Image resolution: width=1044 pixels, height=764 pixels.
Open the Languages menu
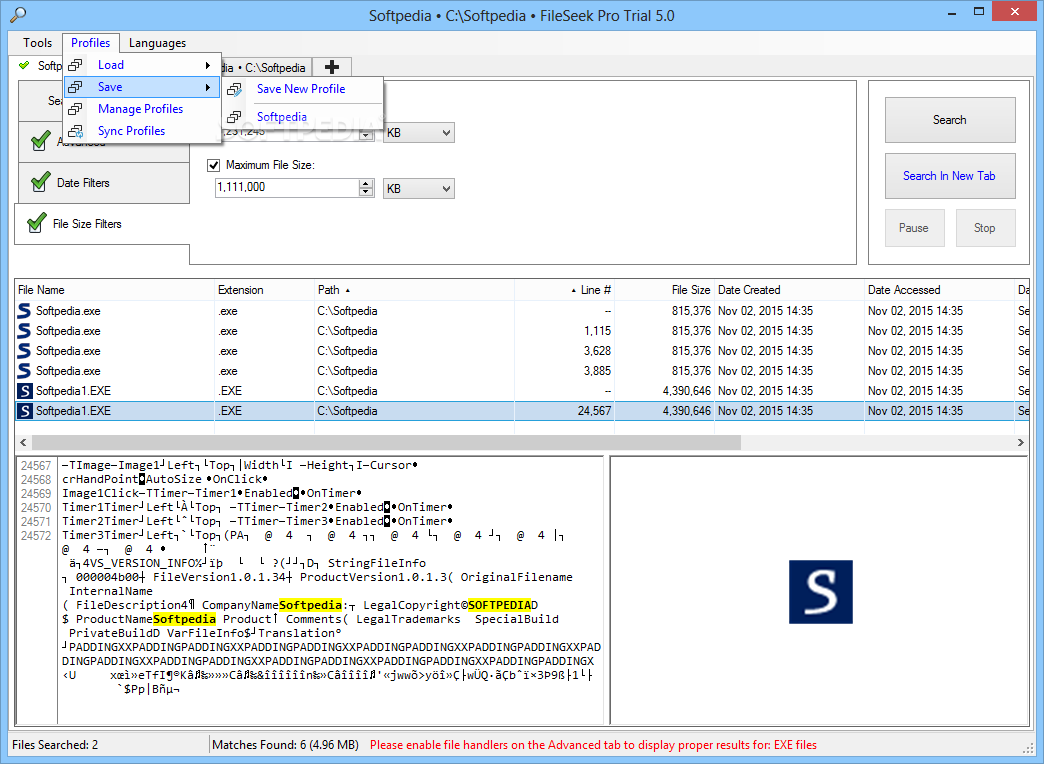tap(157, 43)
